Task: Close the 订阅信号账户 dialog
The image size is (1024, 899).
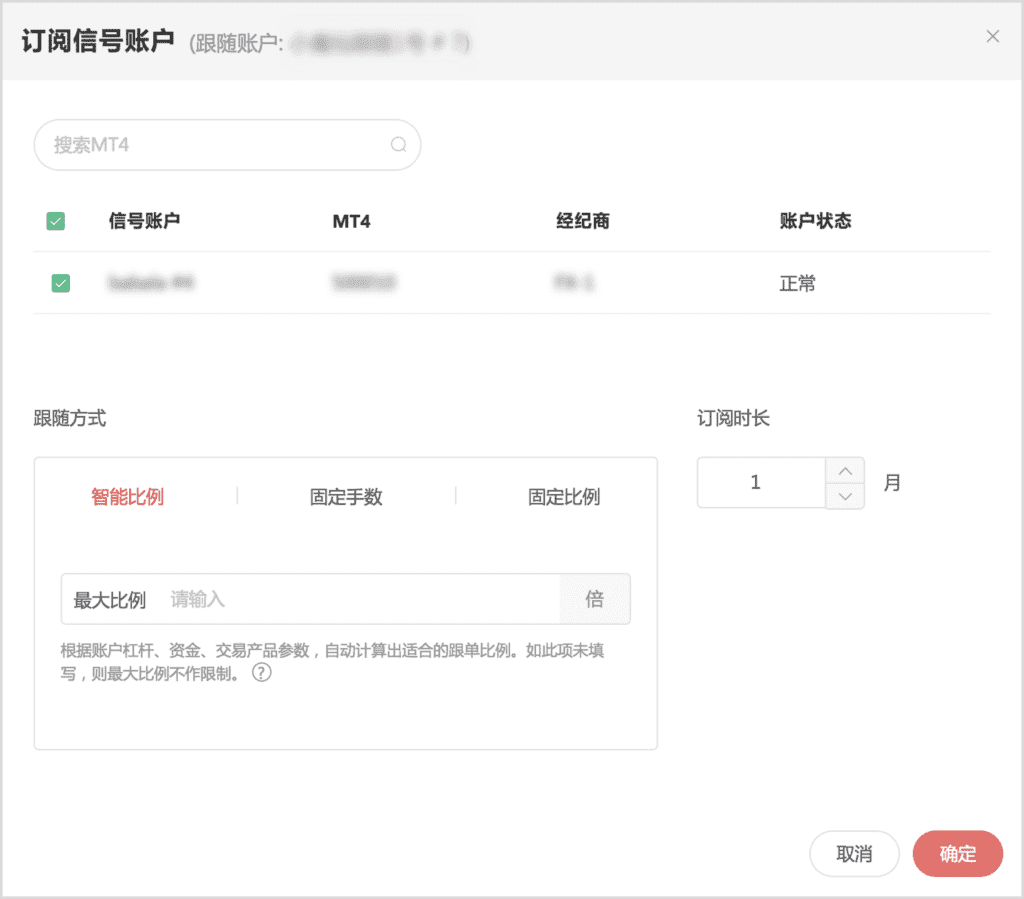Action: tap(992, 37)
